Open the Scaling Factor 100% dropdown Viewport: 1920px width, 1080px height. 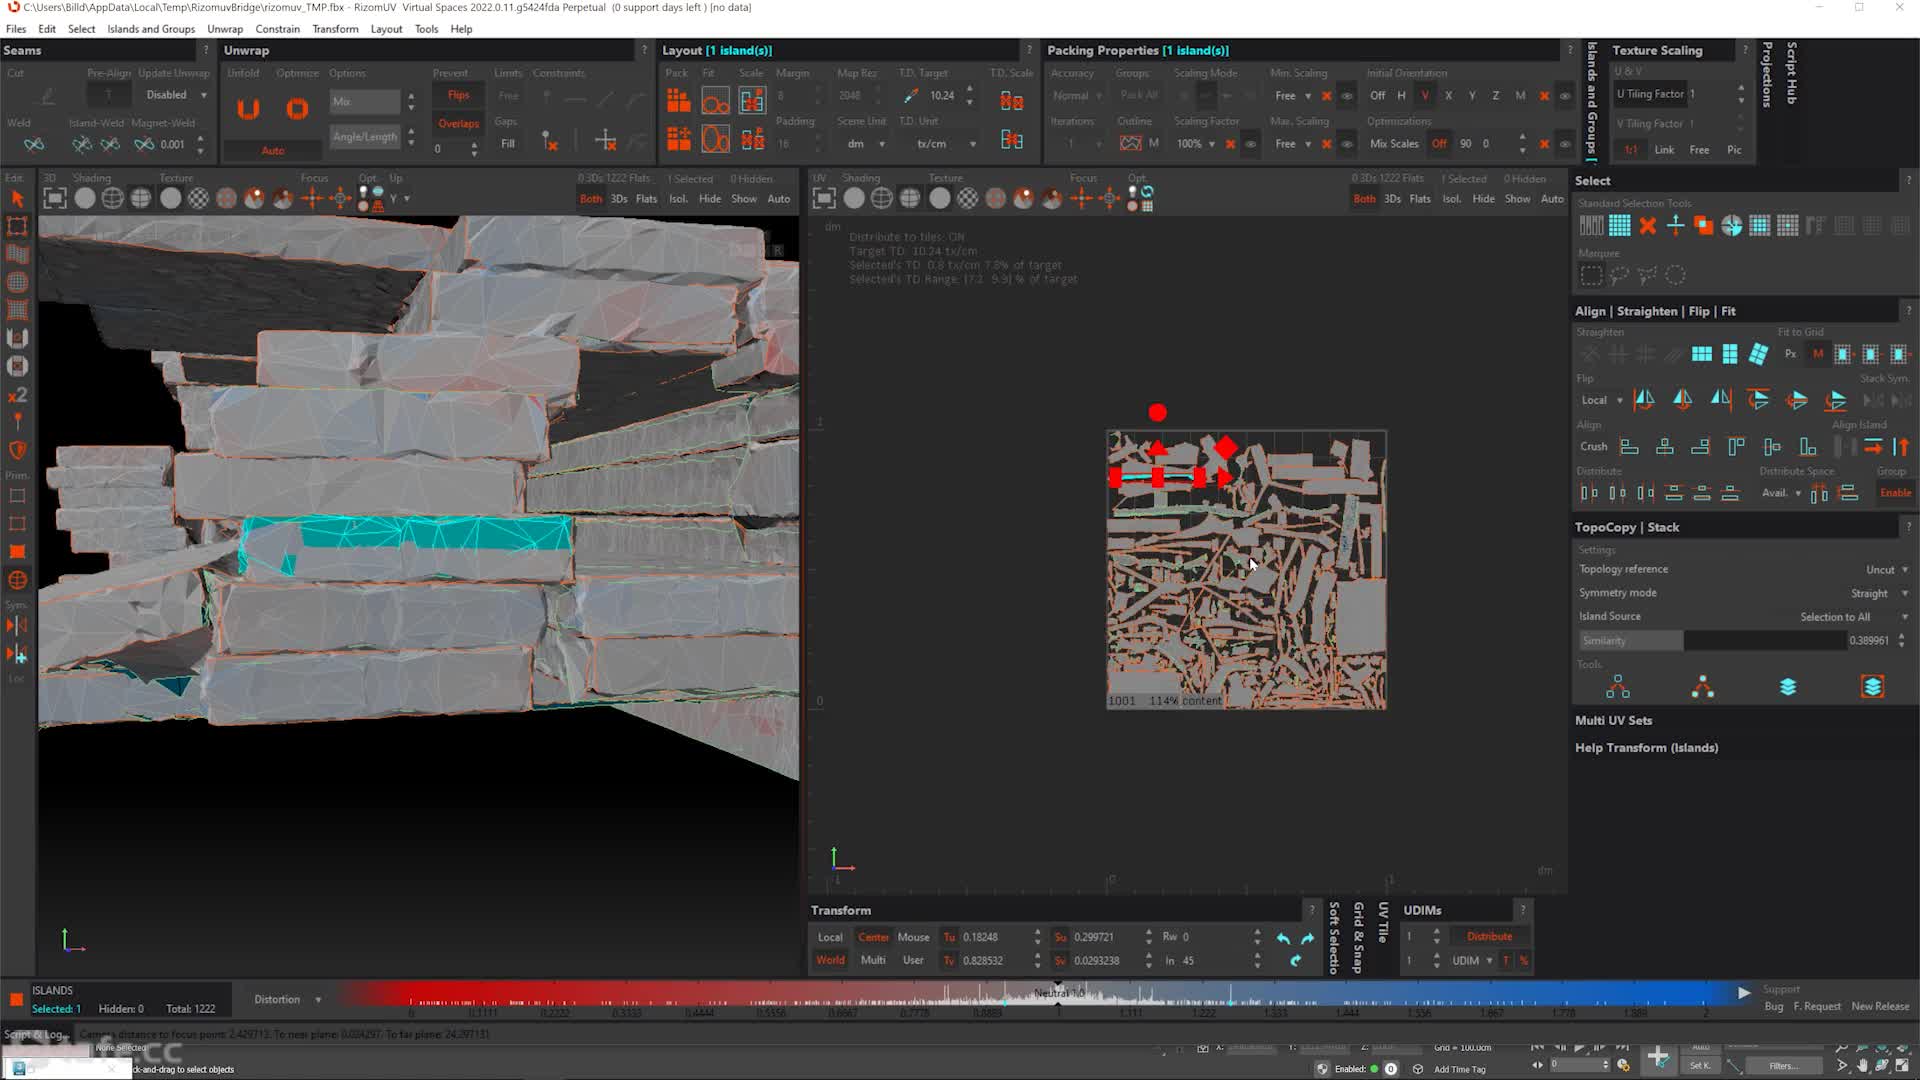click(1196, 144)
